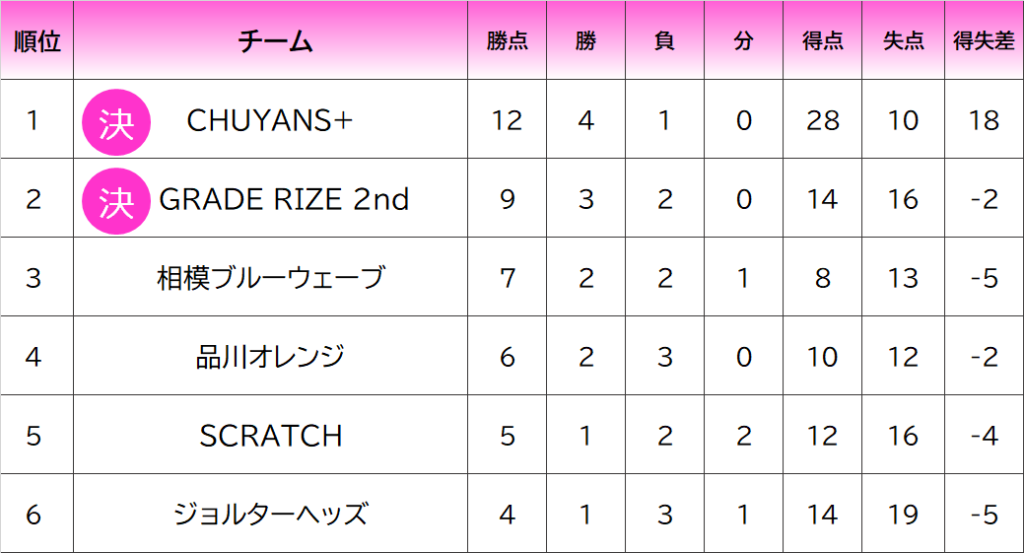Click the pink 決 badge beside CHUYANS+

tap(116, 122)
